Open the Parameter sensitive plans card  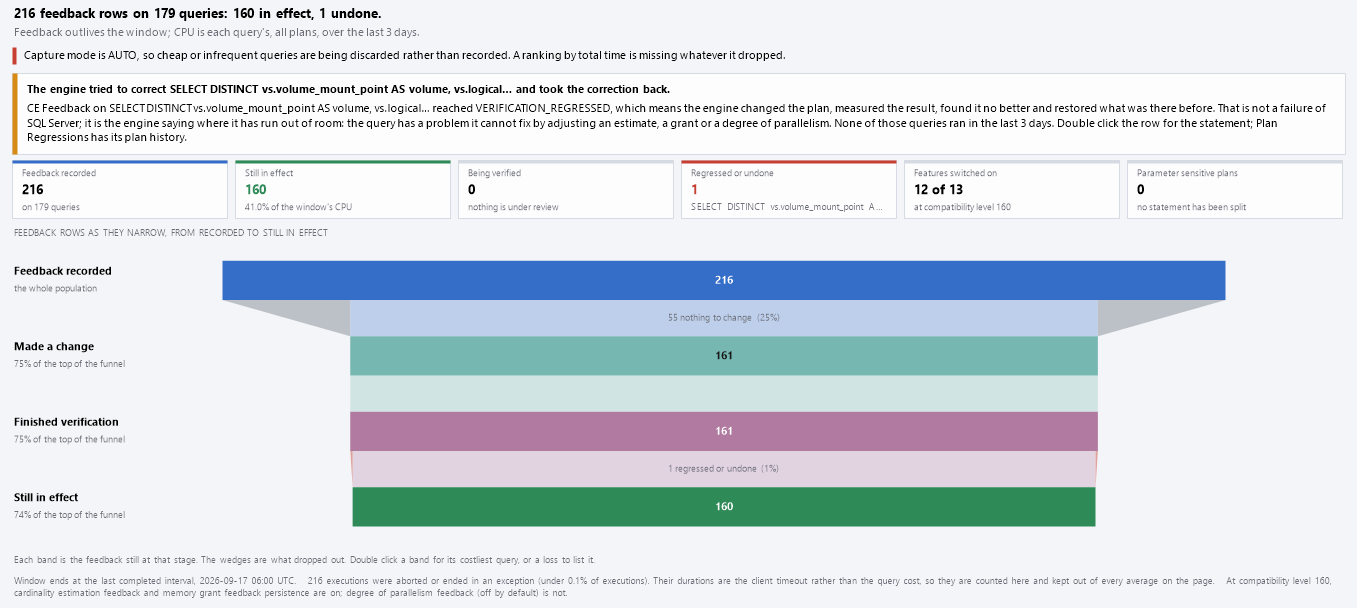click(1235, 189)
